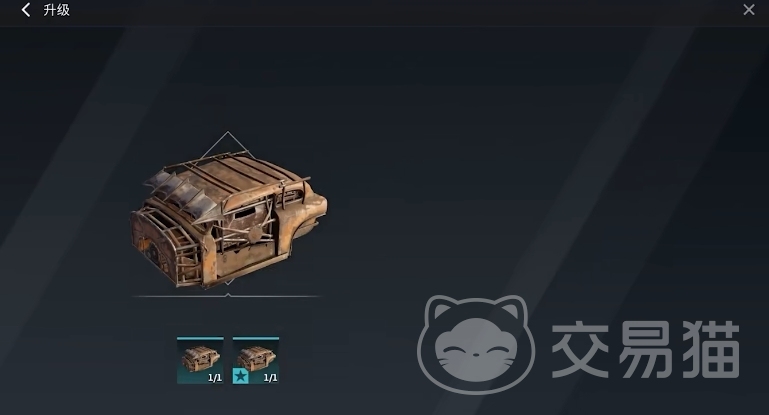Choose the starred cabin material thumbnail
The width and height of the screenshot is (769, 415).
256,360
